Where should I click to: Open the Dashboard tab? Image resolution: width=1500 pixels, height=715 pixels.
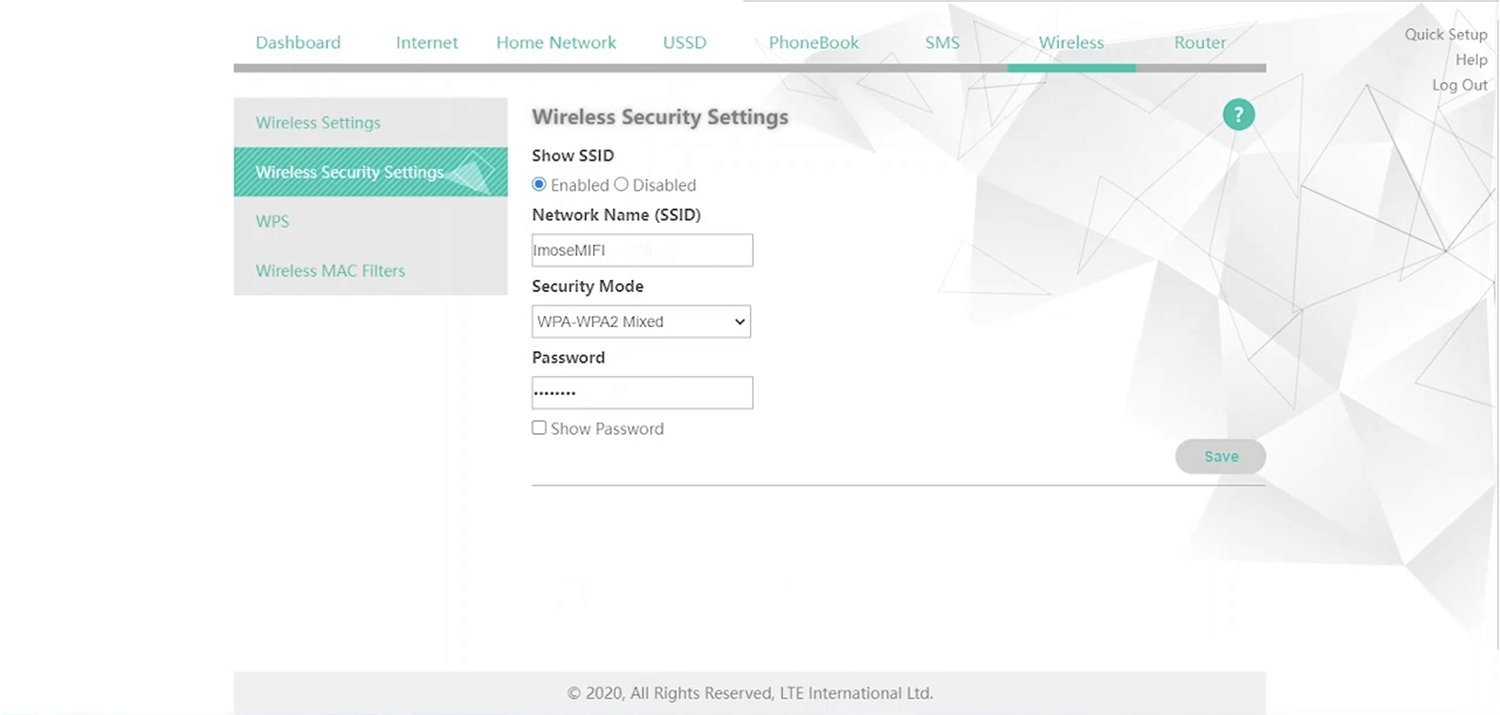(x=298, y=43)
